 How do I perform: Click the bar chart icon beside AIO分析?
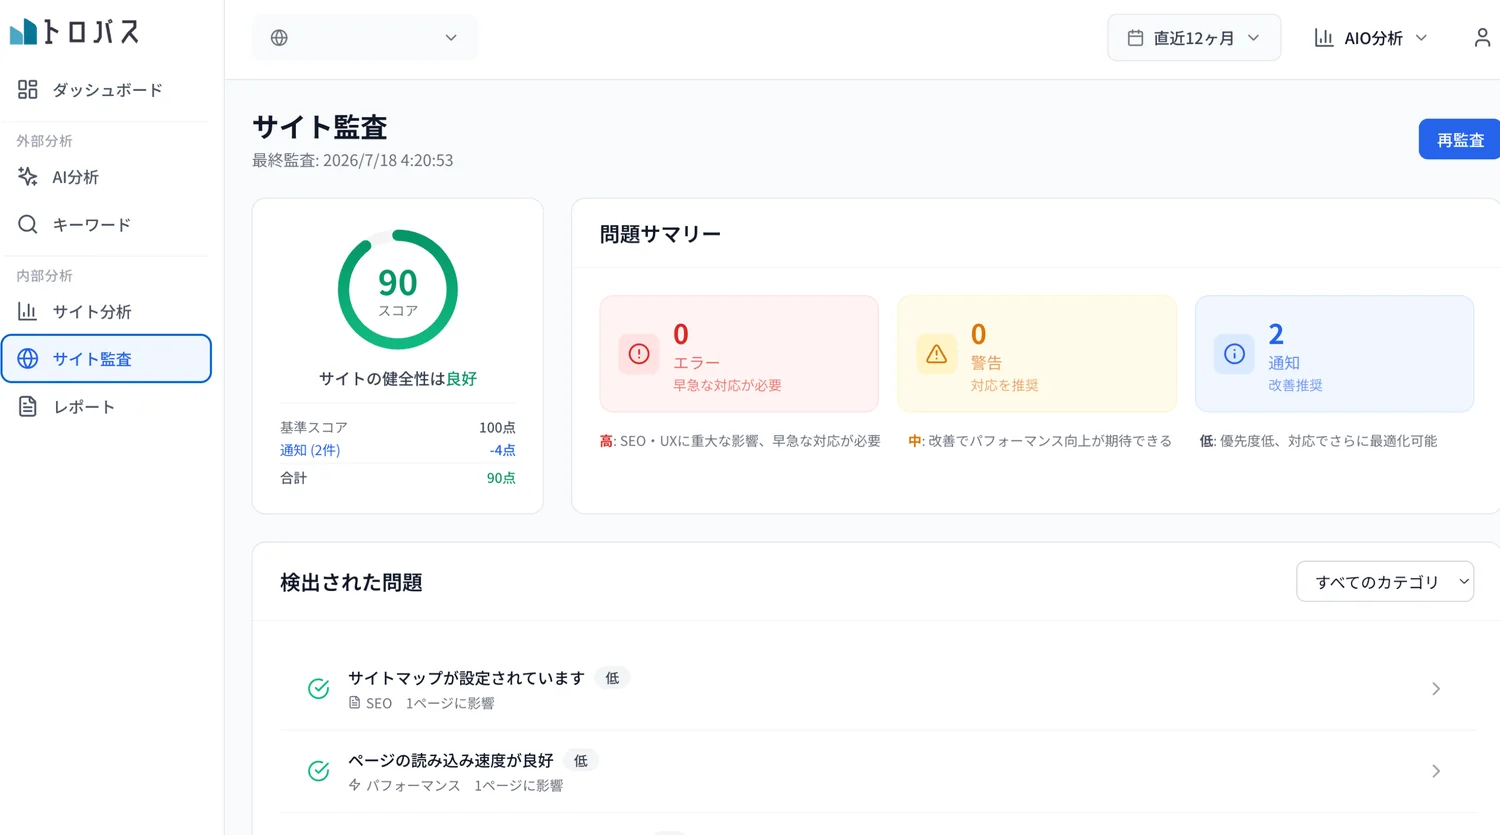tap(1324, 38)
